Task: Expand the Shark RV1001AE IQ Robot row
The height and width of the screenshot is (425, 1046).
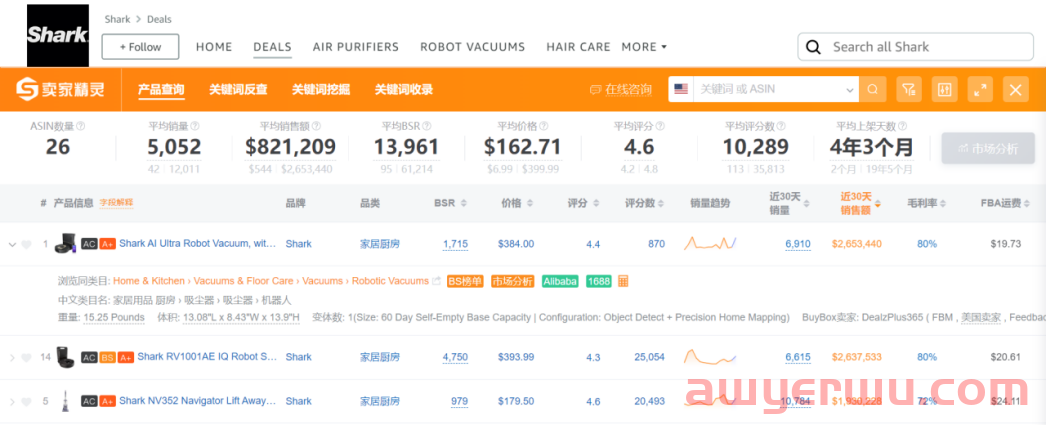Action: pyautogui.click(x=11, y=358)
